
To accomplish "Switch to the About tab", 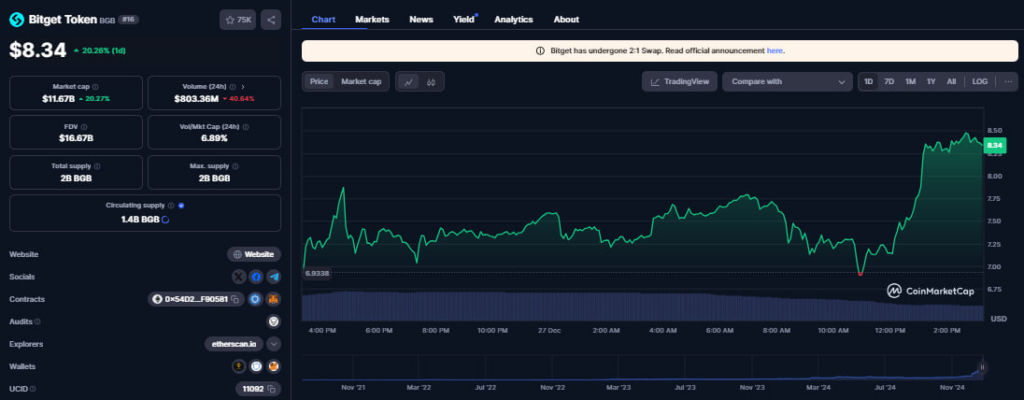I will click(566, 20).
